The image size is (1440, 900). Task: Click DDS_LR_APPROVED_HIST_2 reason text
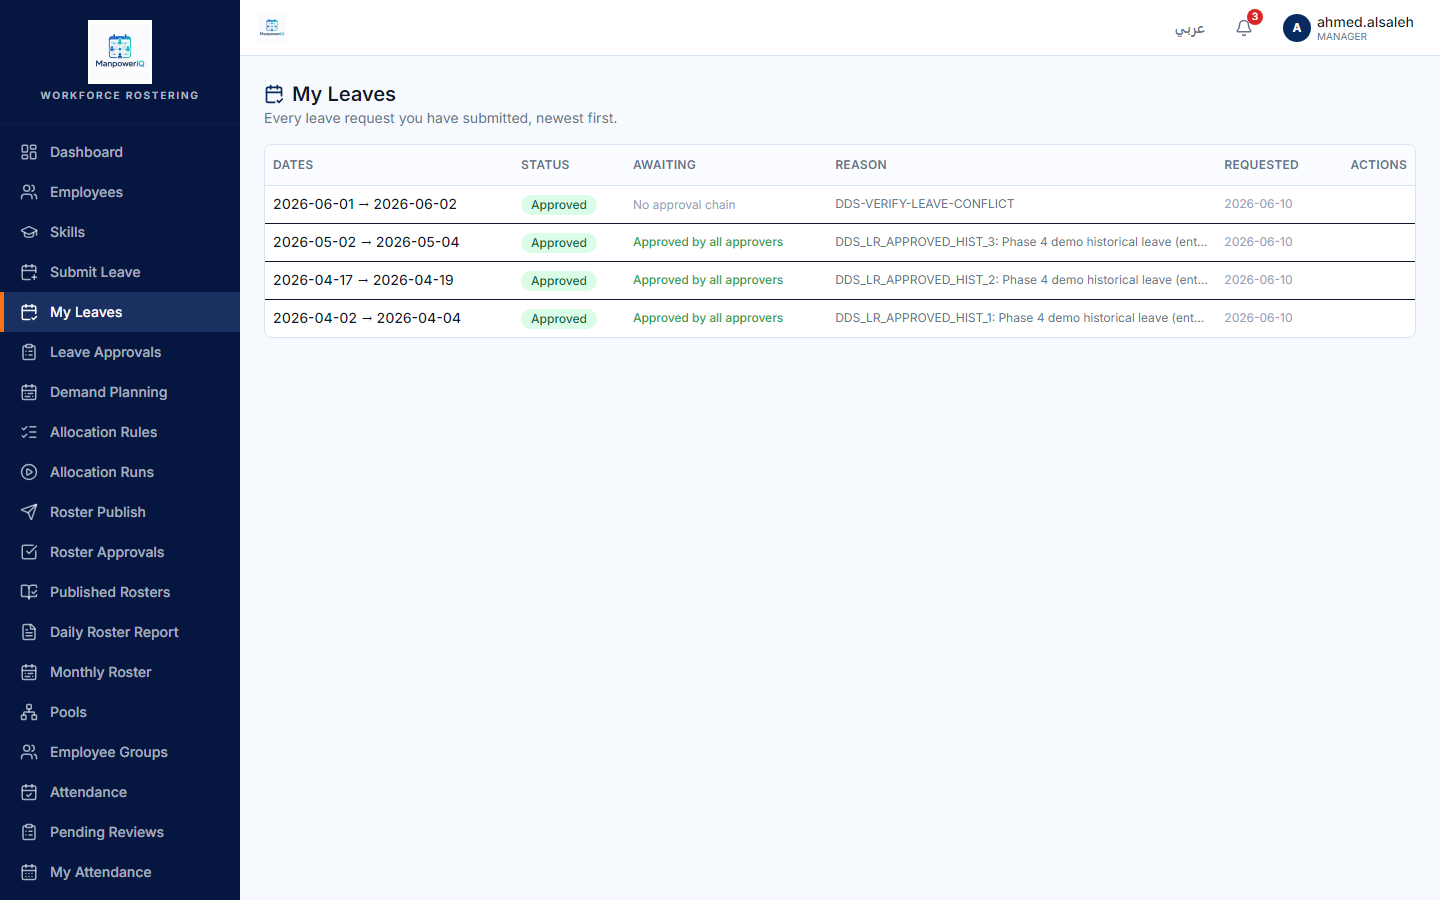tap(1021, 280)
